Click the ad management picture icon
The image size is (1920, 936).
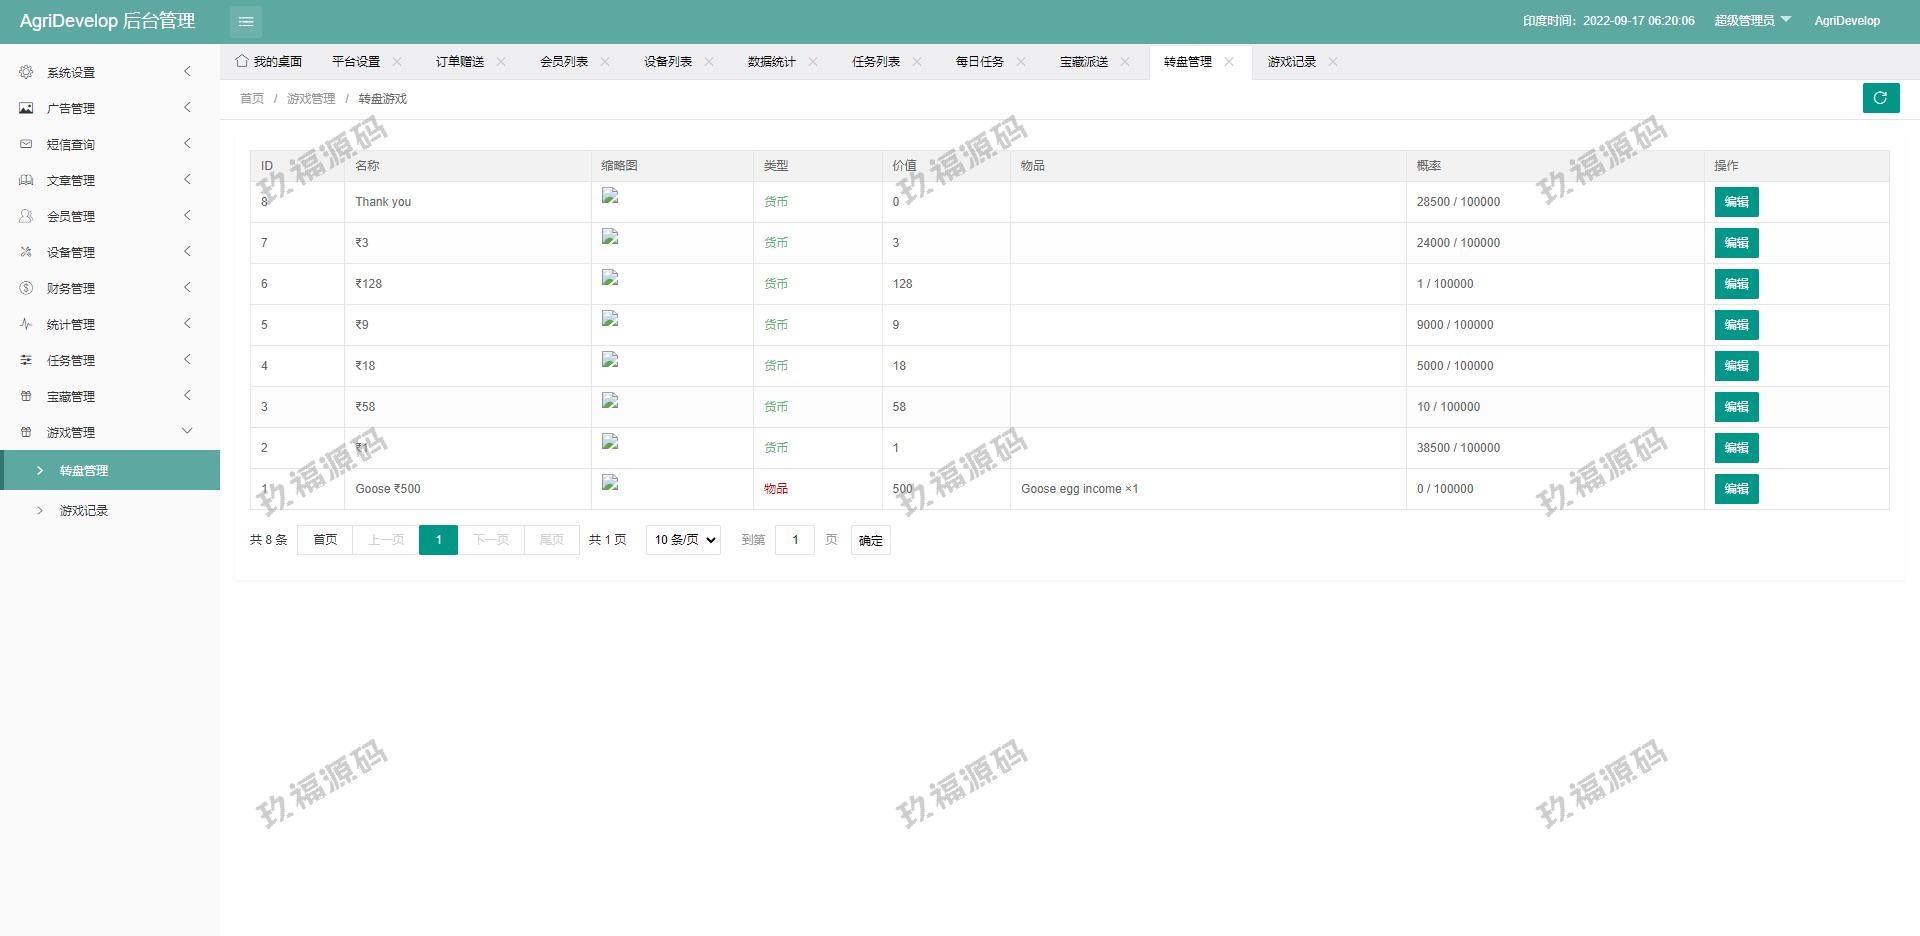tap(26, 108)
